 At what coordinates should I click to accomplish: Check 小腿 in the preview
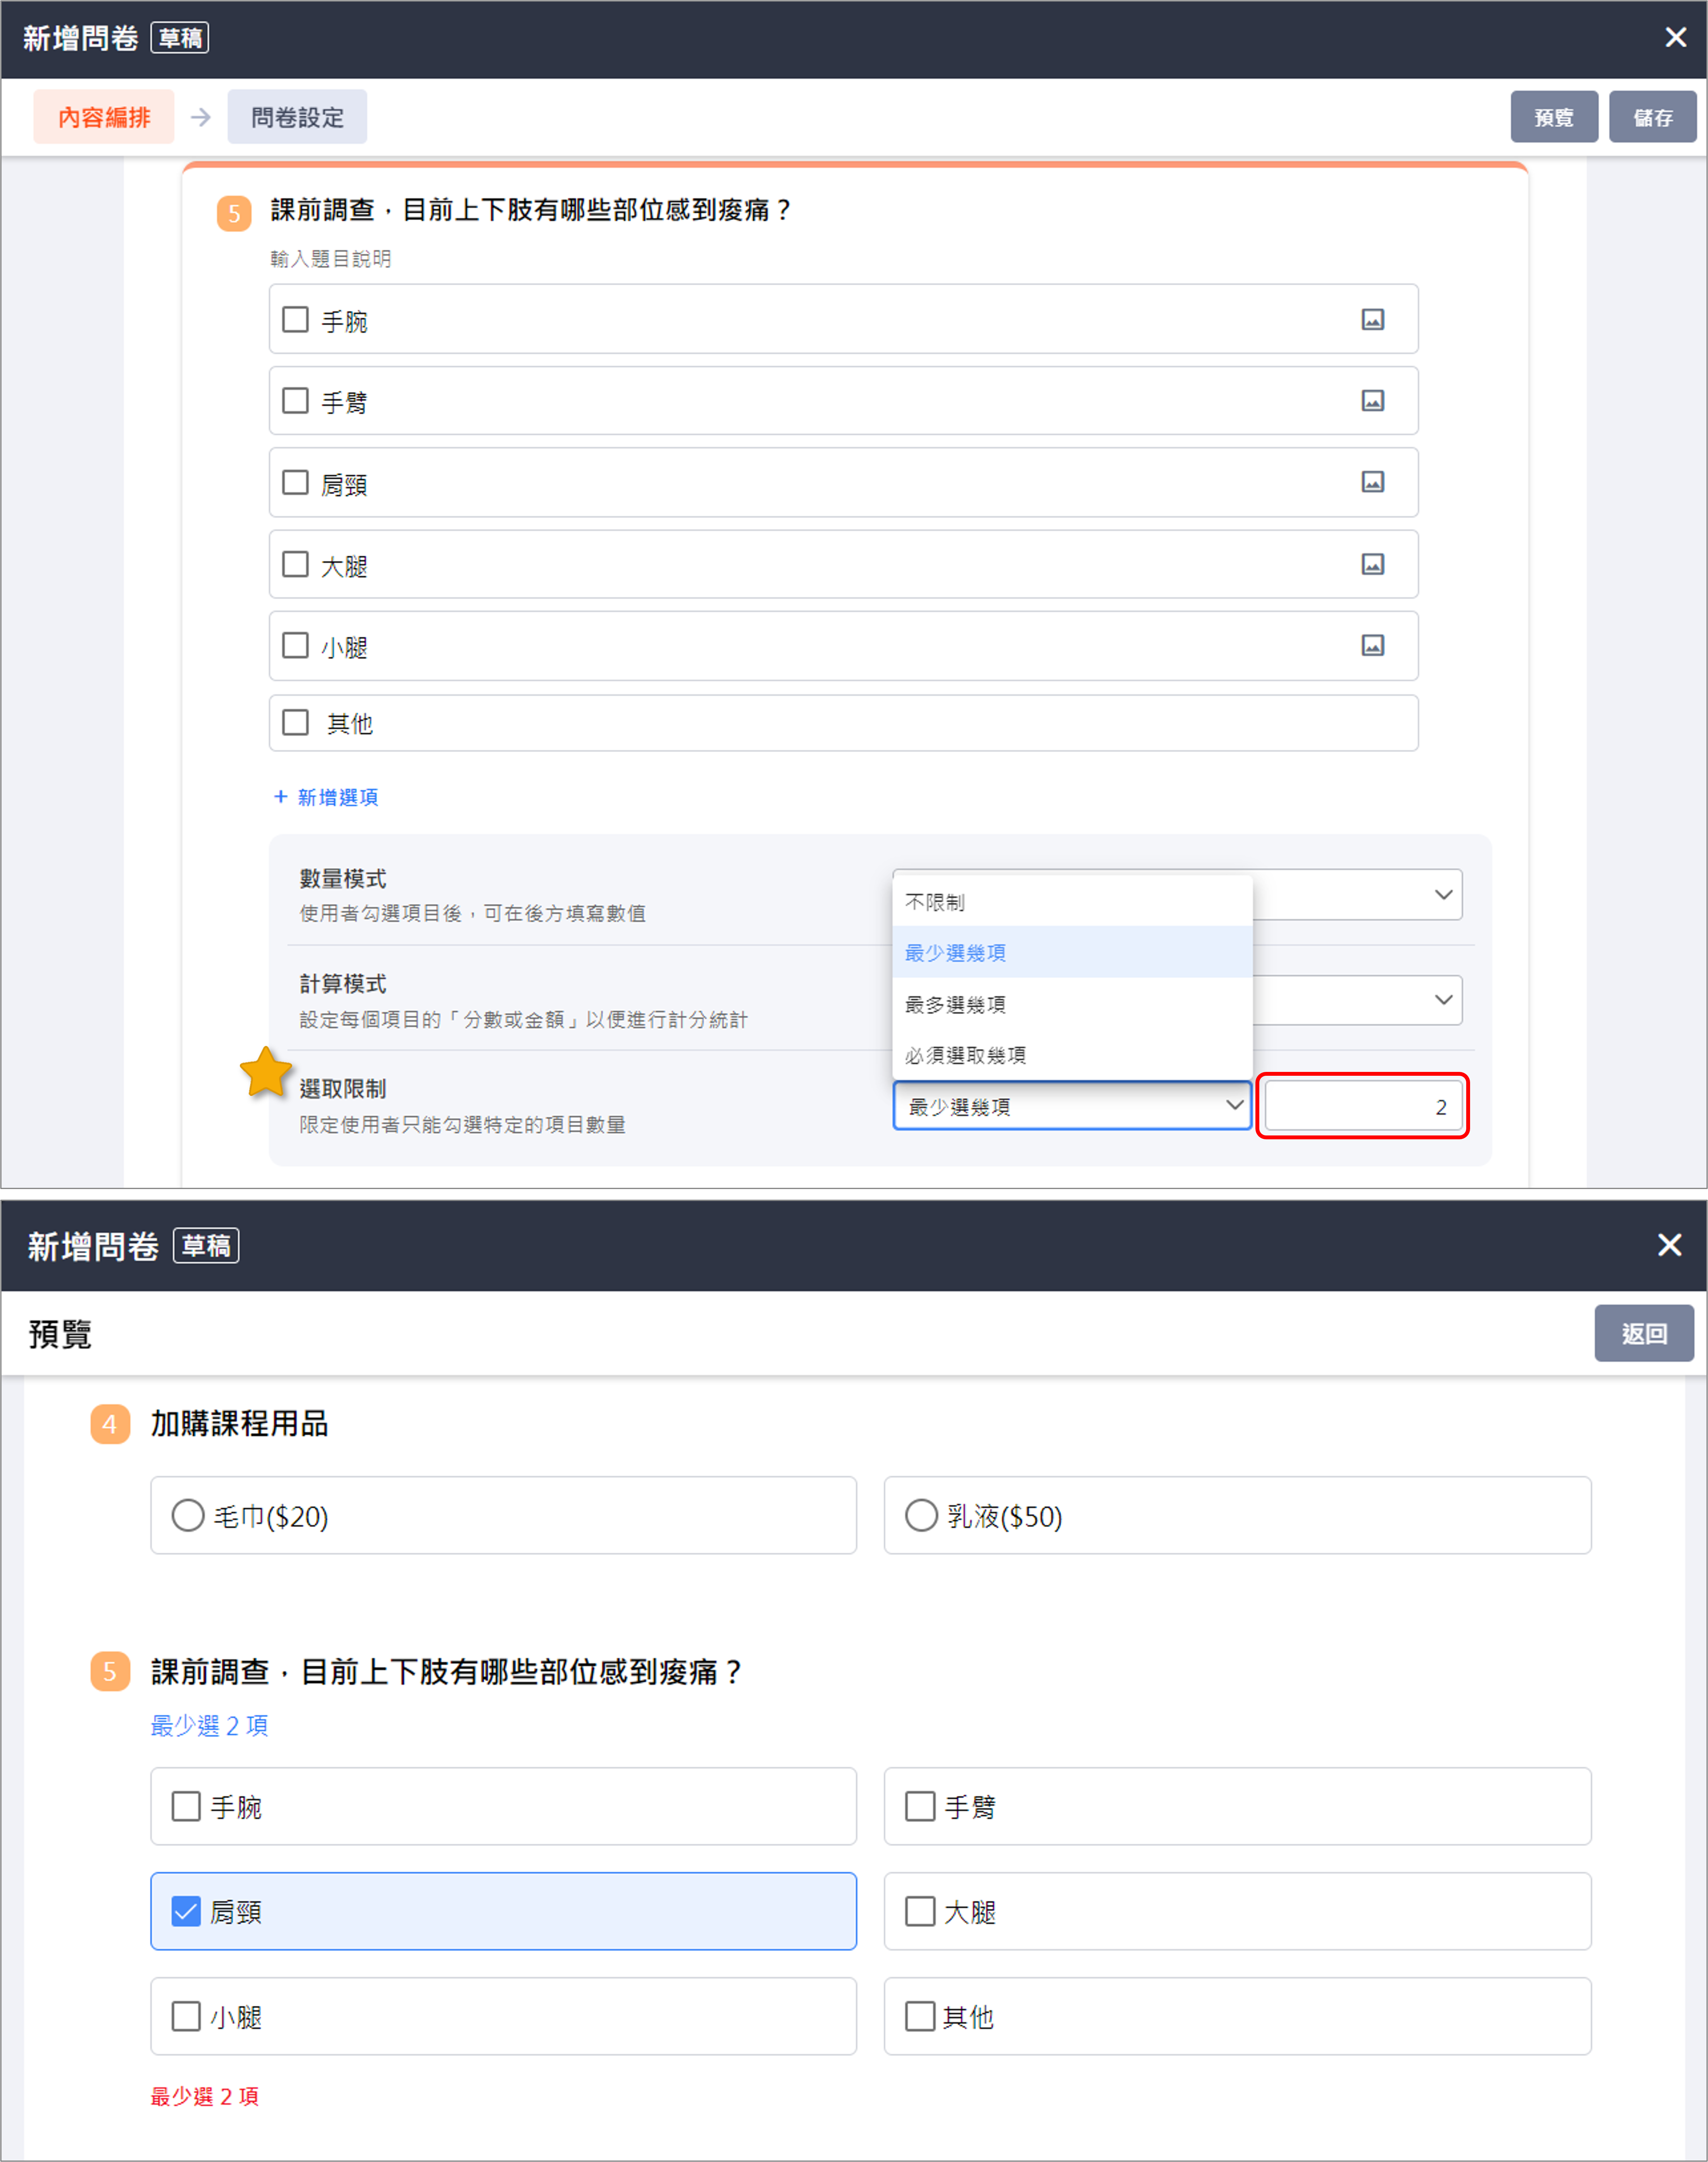186,2016
